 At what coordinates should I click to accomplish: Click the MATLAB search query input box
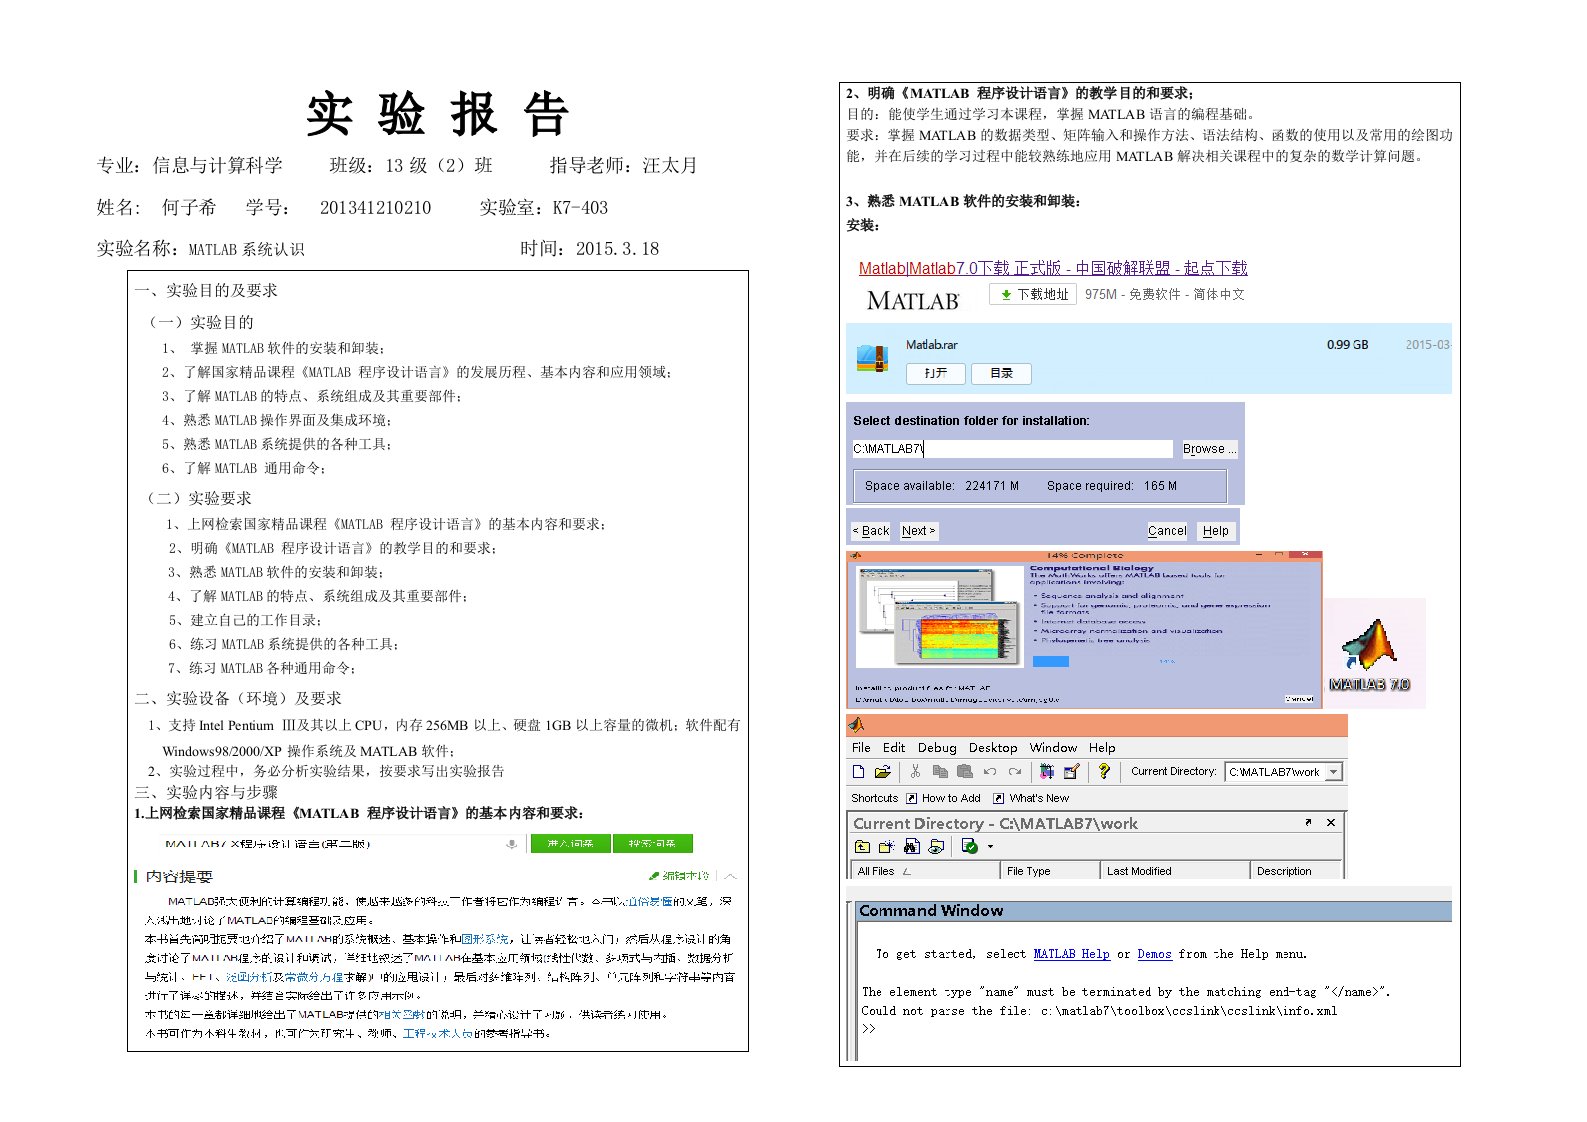(342, 843)
